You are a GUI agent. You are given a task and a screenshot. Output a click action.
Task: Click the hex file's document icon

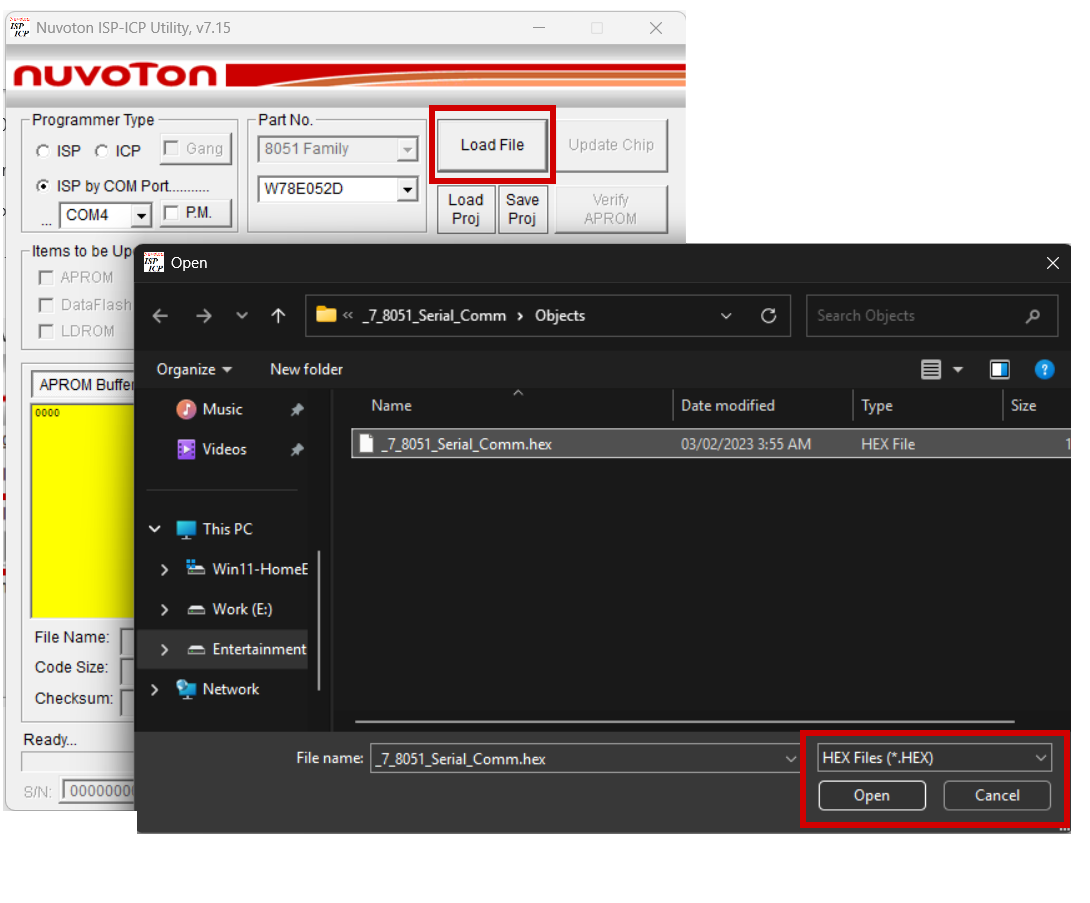[366, 444]
